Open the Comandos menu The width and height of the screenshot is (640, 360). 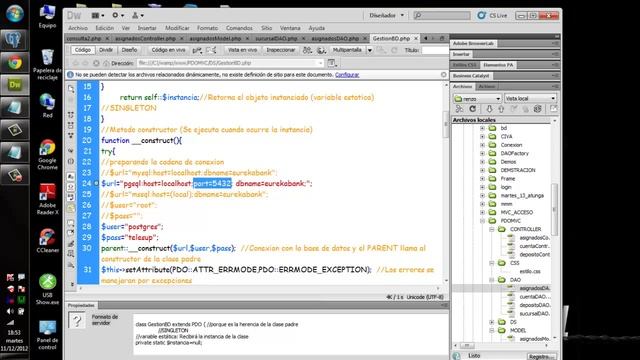pos(239,28)
